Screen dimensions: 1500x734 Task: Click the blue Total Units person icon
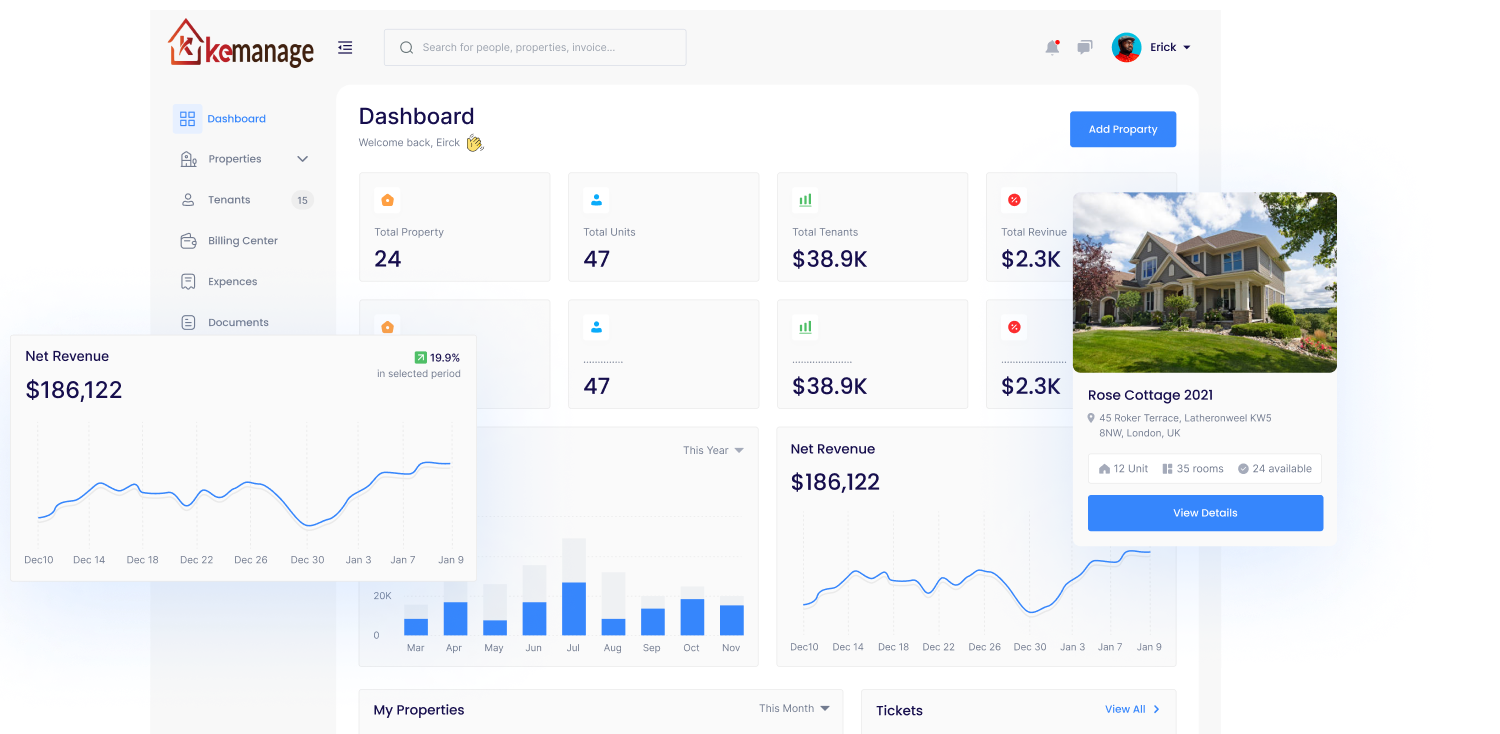[596, 200]
